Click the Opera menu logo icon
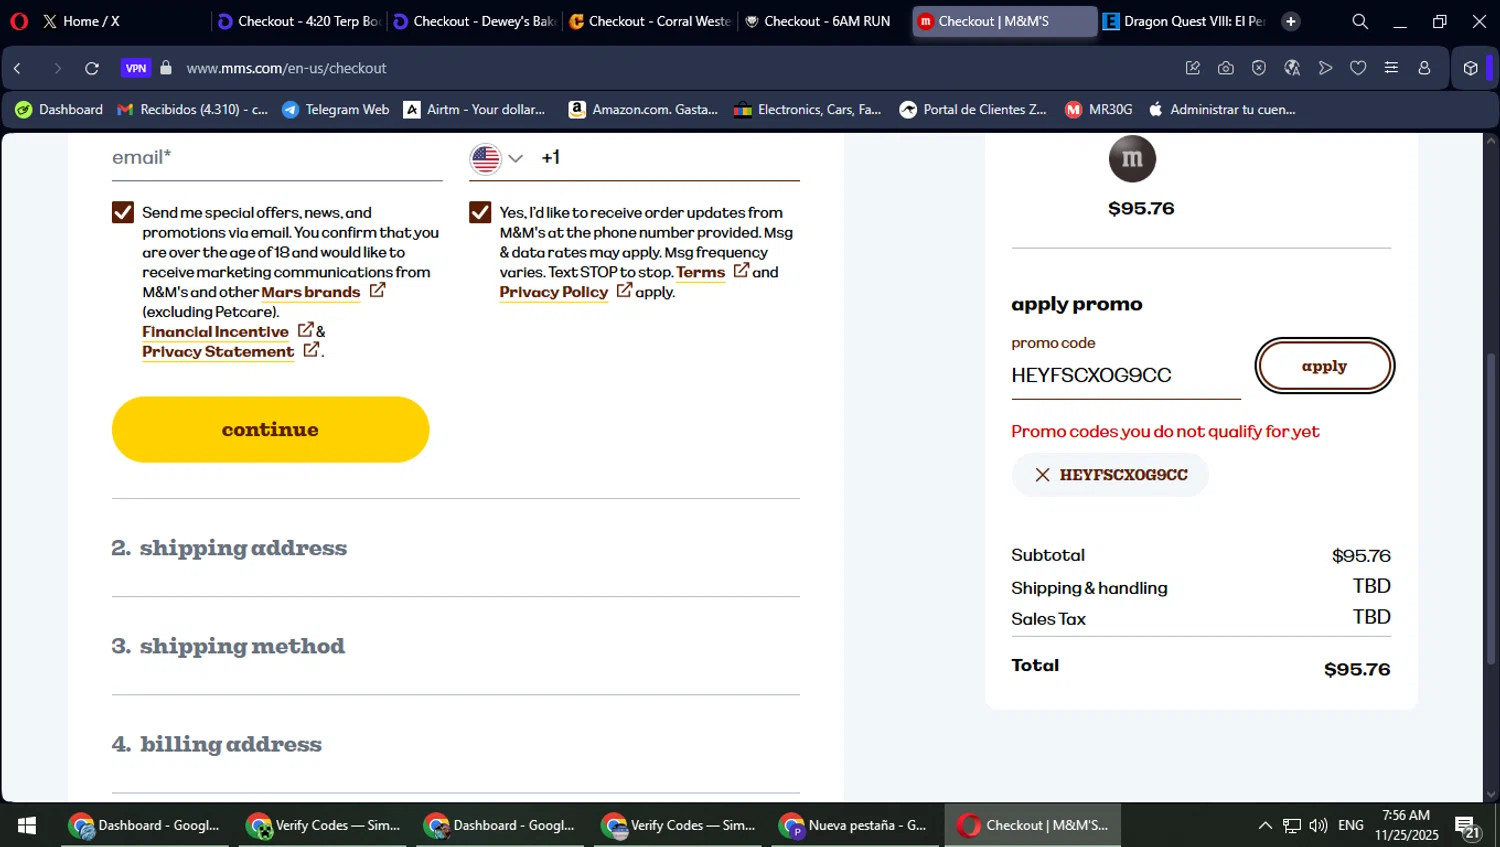Viewport: 1500px width, 847px height. (19, 21)
